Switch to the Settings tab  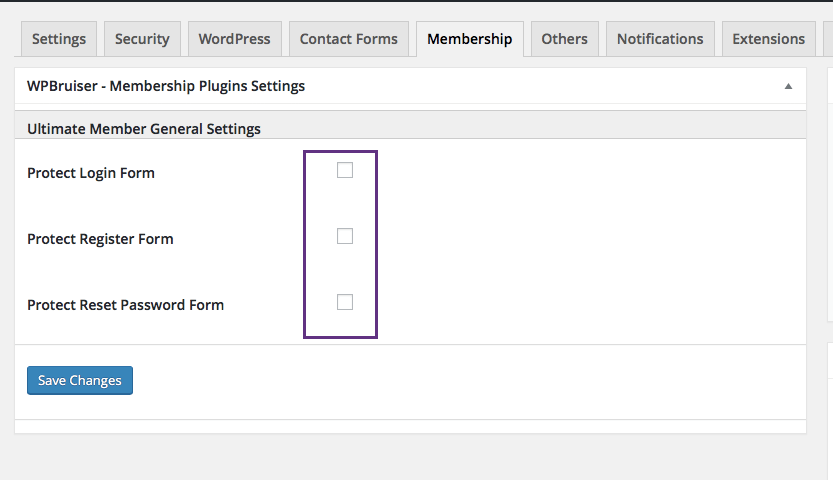click(x=59, y=39)
